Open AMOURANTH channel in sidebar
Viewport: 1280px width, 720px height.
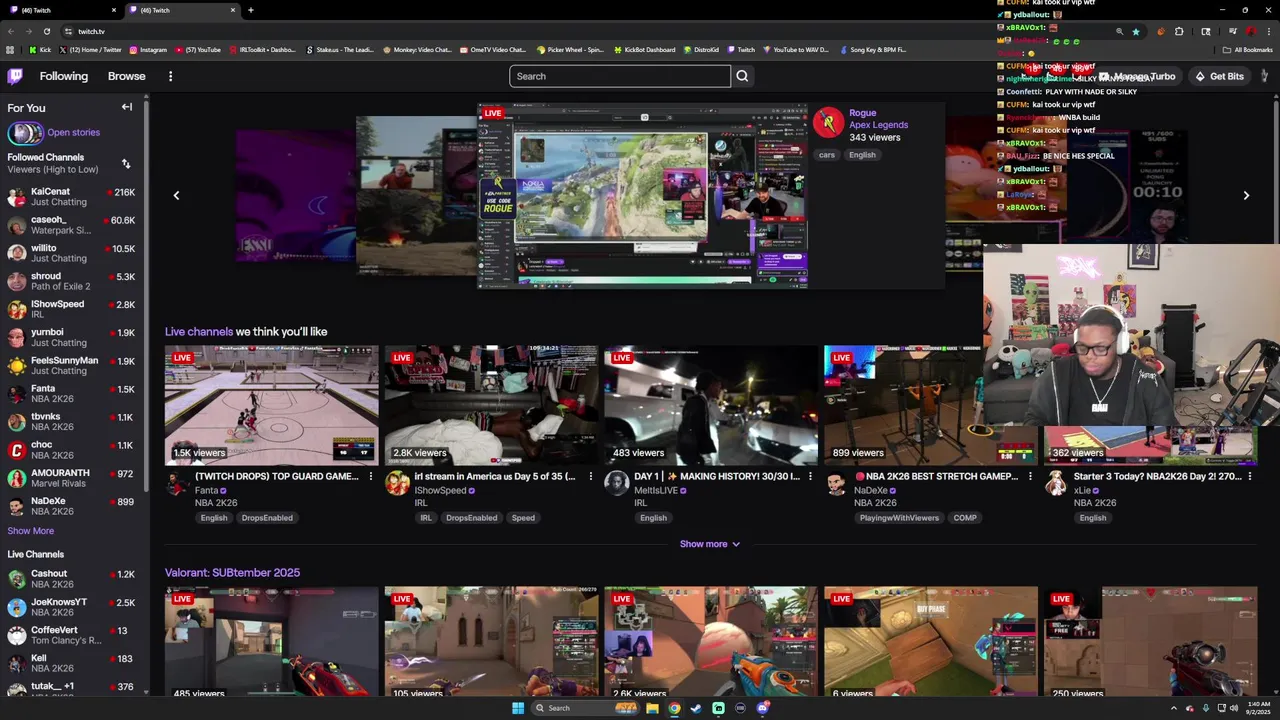point(72,478)
